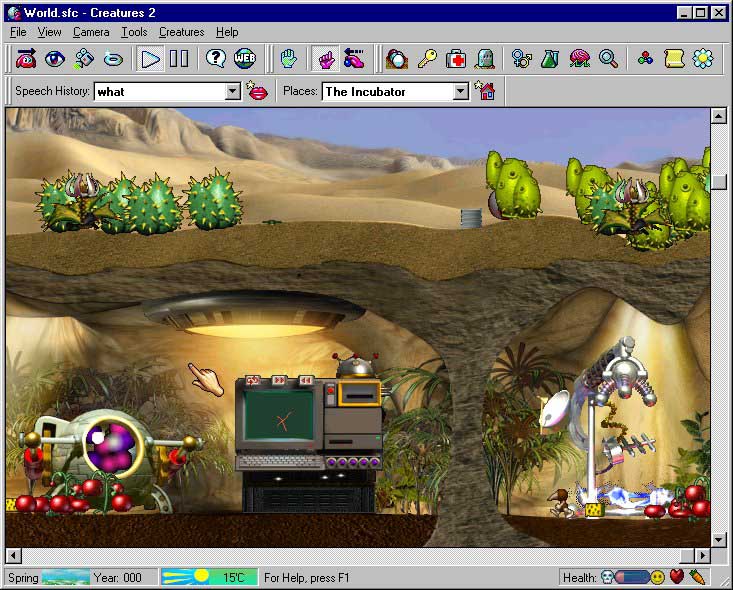Open the green flask science kit

(x=550, y=59)
